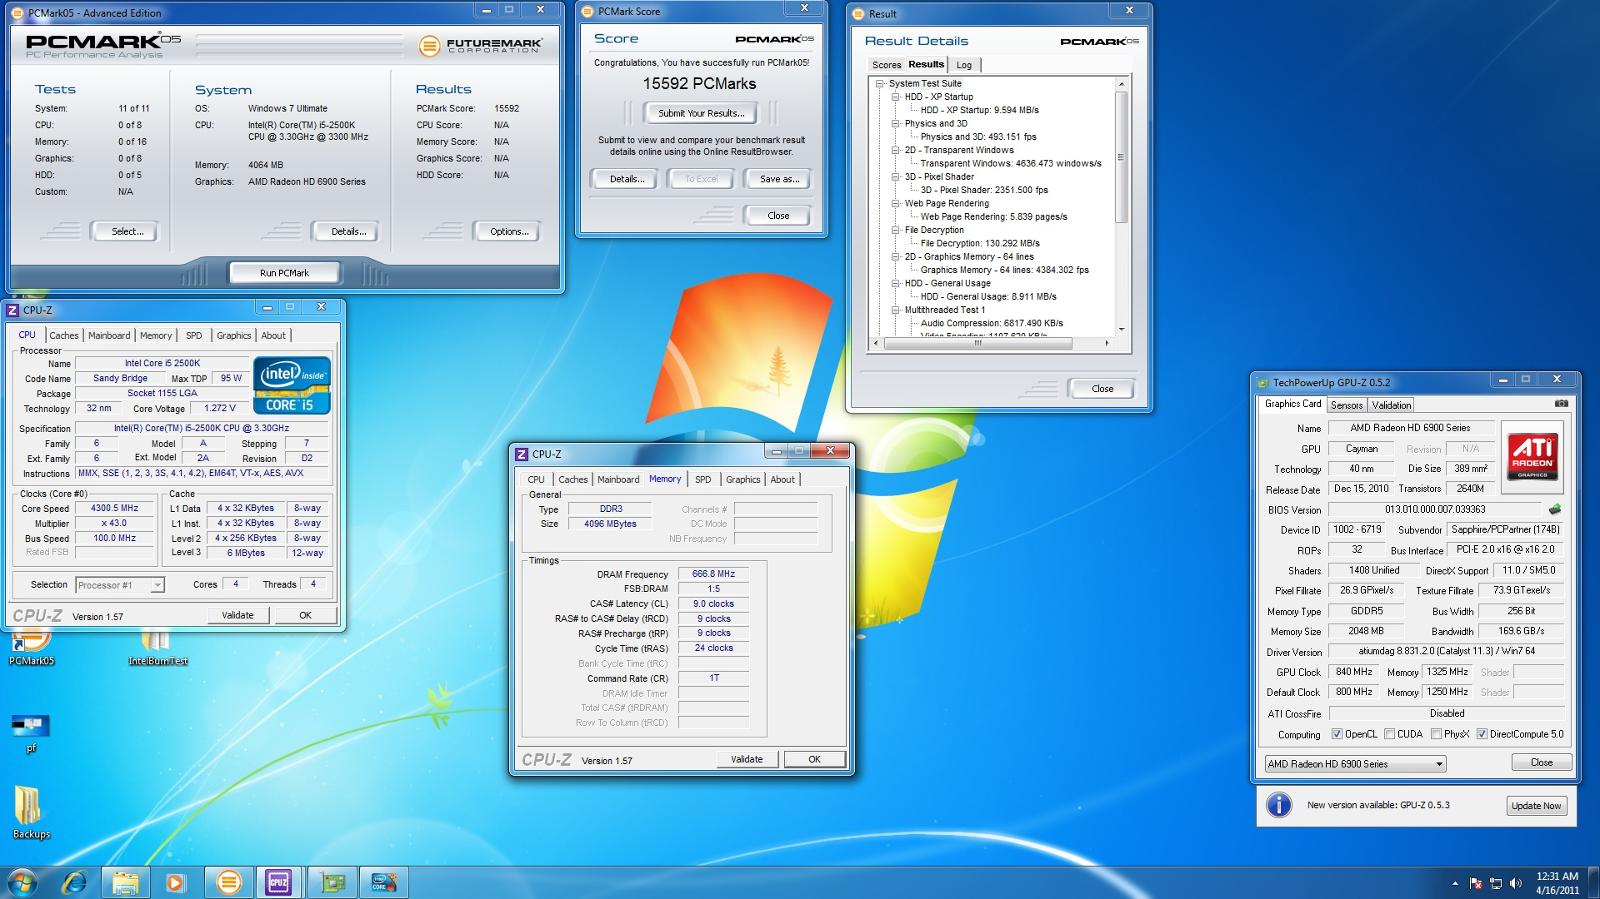
Task: Click BIOS save chip icon in GPU-Z
Action: coord(1554,509)
